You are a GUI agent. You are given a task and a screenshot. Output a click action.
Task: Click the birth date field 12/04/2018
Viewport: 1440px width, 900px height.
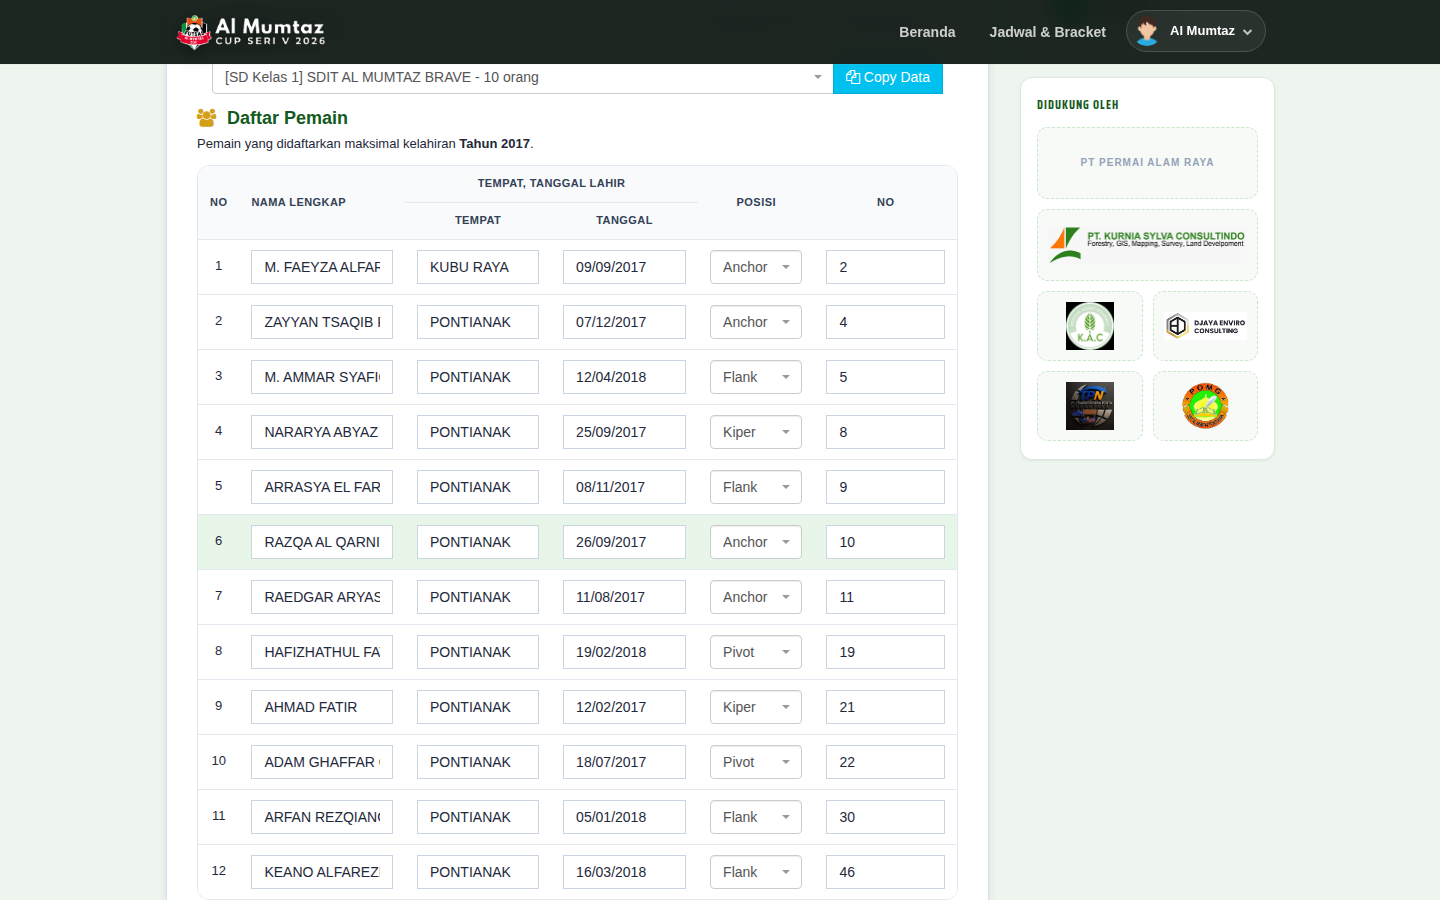(624, 377)
